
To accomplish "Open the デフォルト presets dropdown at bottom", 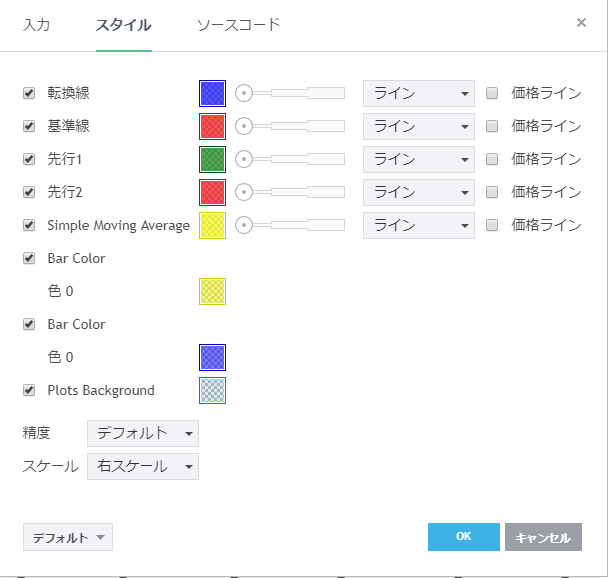I will (x=68, y=537).
